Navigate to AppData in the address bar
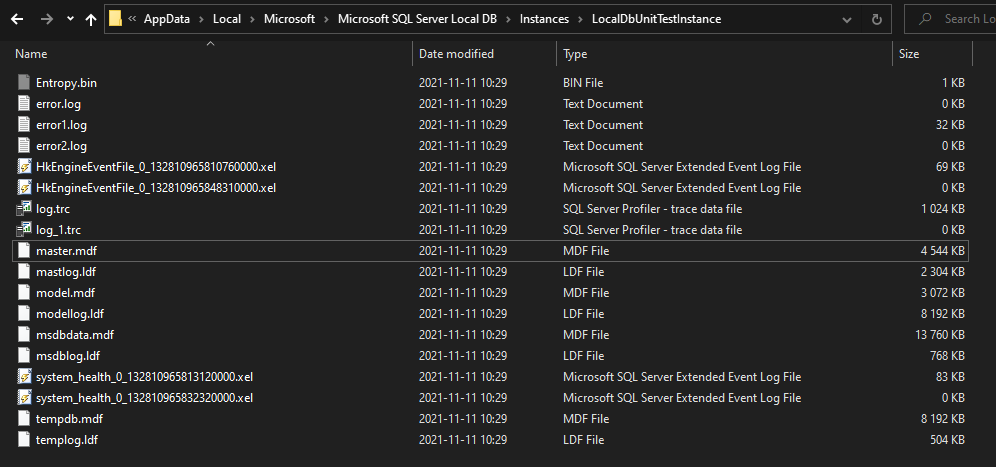This screenshot has height=467, width=996. pyautogui.click(x=166, y=19)
